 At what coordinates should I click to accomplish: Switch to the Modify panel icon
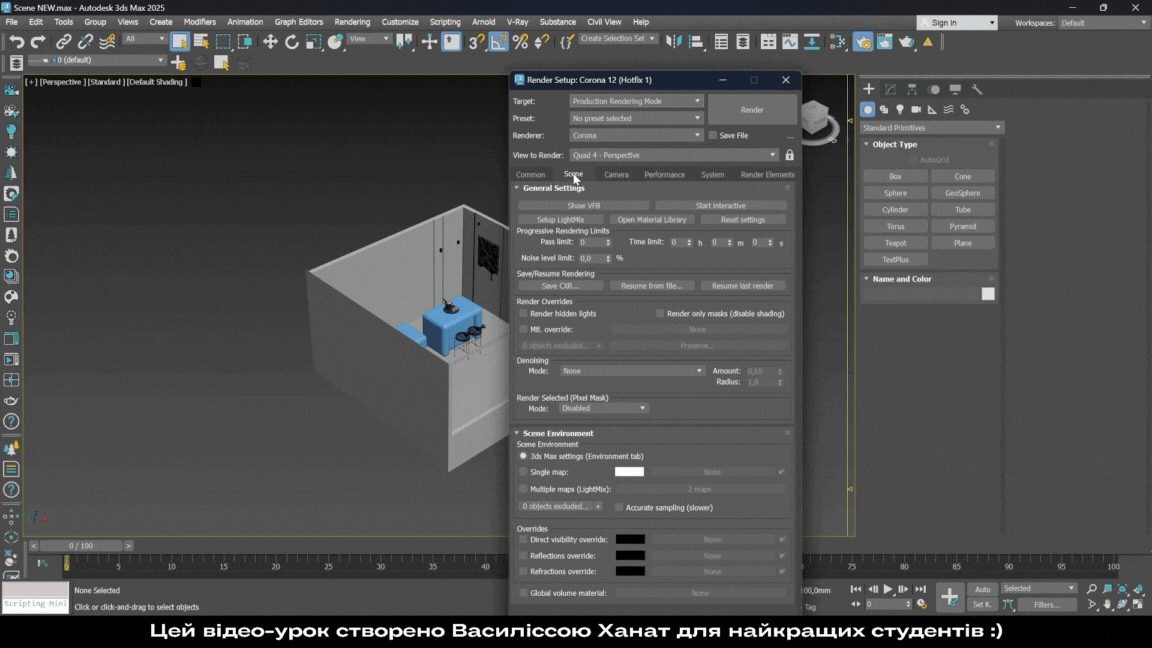pos(890,89)
